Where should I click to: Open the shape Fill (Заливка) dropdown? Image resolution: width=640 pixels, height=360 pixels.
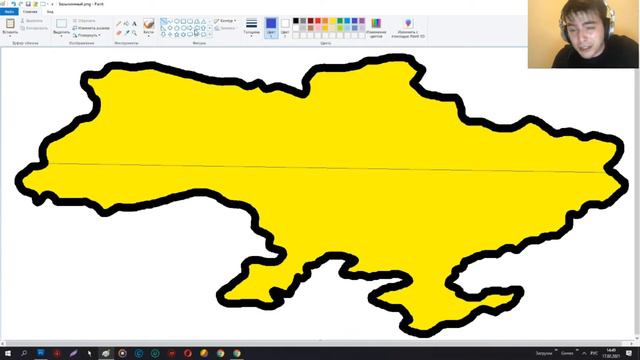point(225,28)
